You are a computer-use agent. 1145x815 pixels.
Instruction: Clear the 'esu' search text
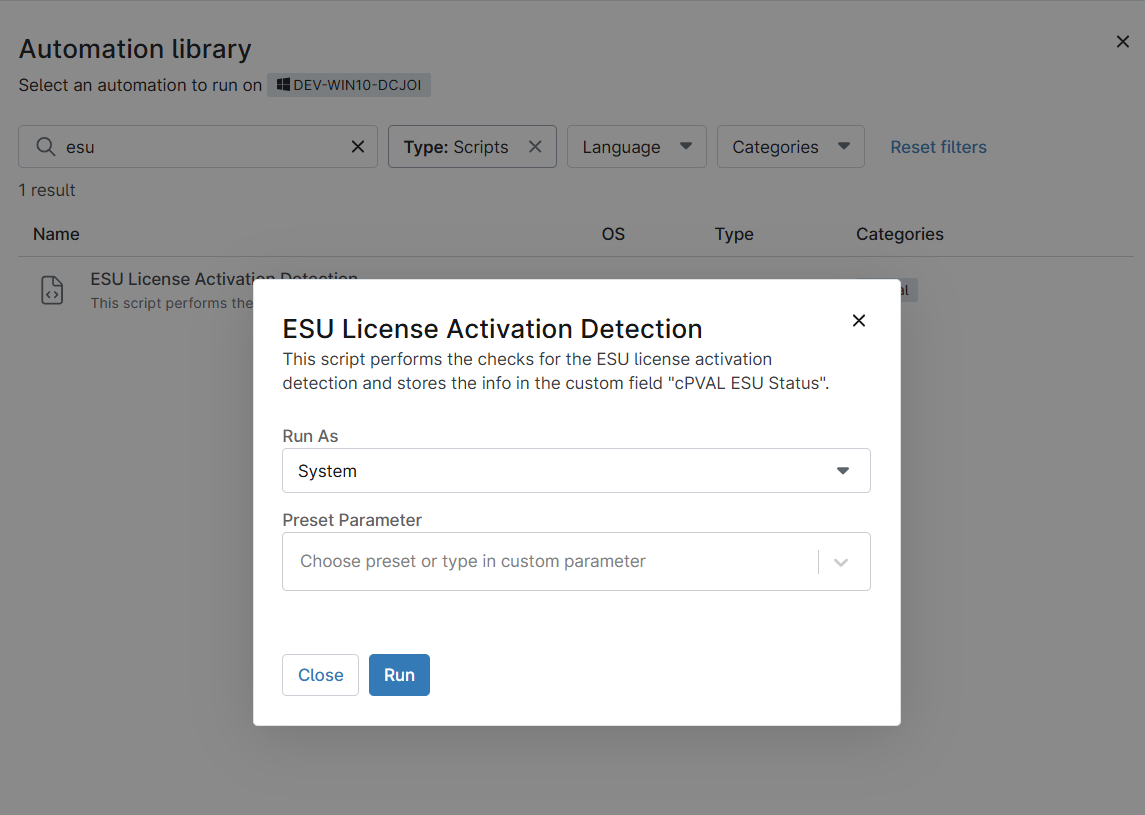click(357, 147)
